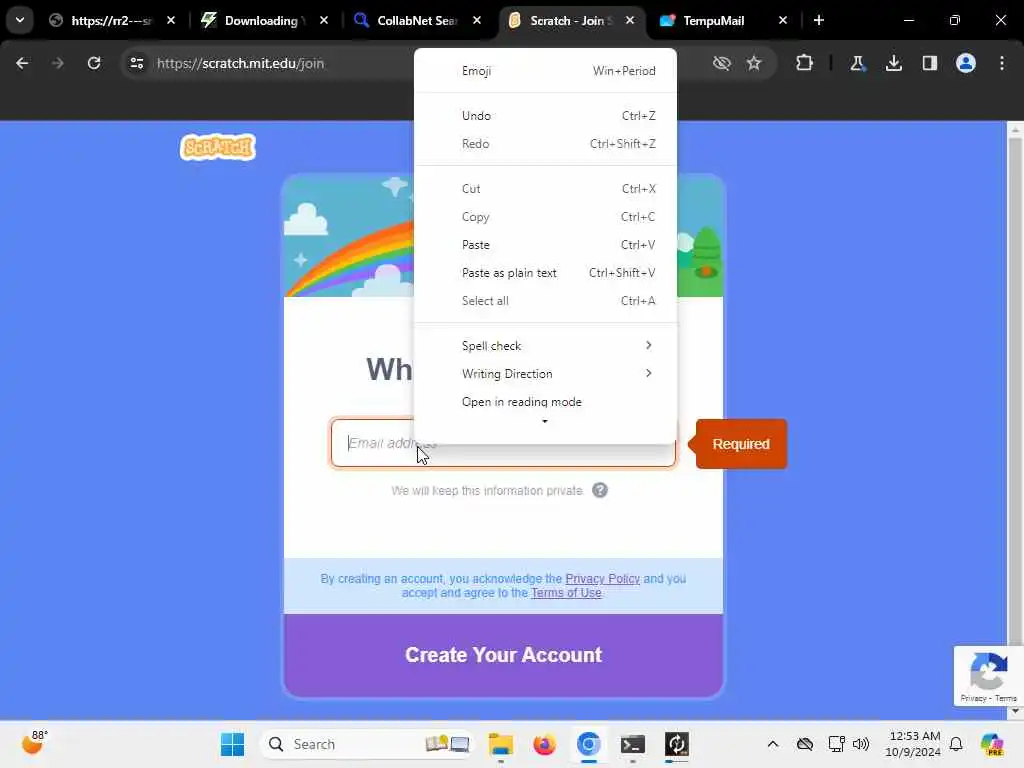Open the taskbar clock and date
Screen dimensions: 1024x768
913,744
